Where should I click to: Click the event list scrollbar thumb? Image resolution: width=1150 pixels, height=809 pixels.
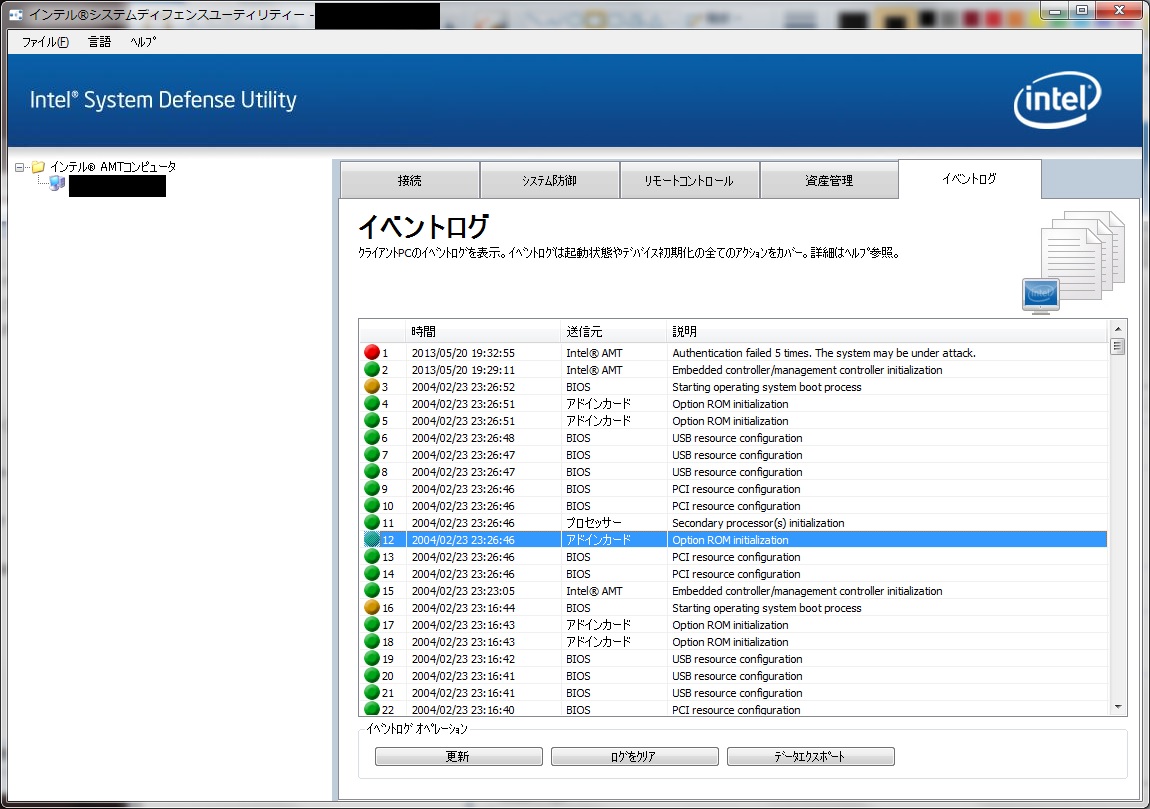pyautogui.click(x=1118, y=346)
